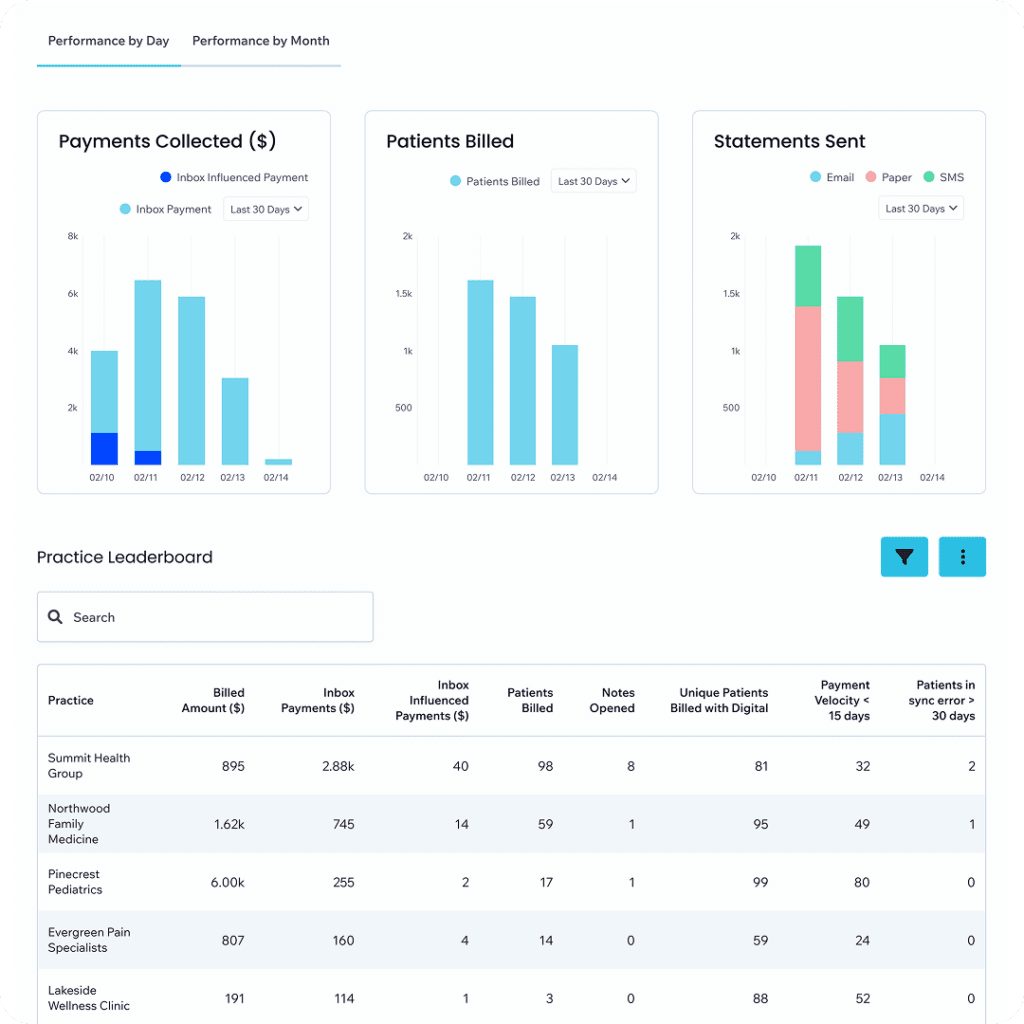Toggle the Patients Billed legend item

click(494, 181)
